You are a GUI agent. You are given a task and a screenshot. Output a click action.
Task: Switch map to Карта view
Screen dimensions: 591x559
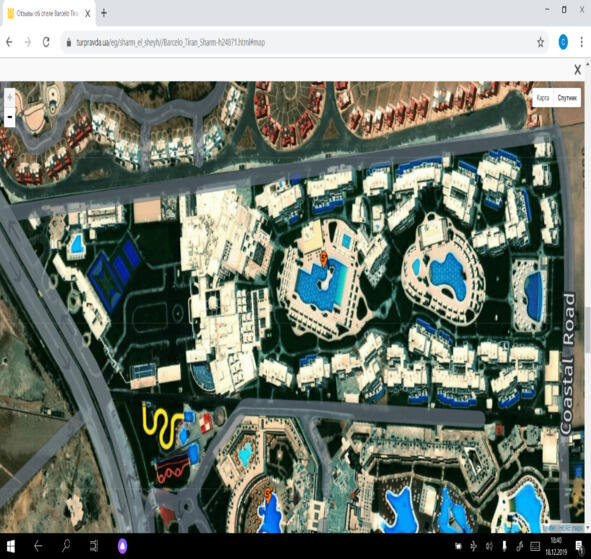pyautogui.click(x=543, y=98)
